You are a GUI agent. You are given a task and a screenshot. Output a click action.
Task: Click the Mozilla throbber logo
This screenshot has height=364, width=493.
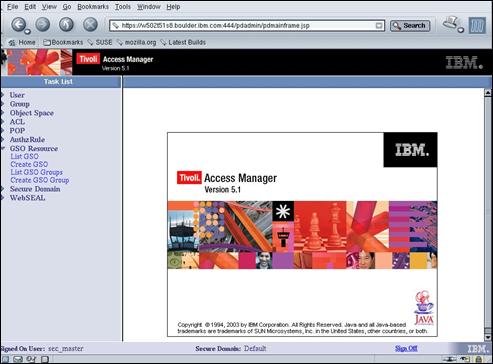pos(477,25)
